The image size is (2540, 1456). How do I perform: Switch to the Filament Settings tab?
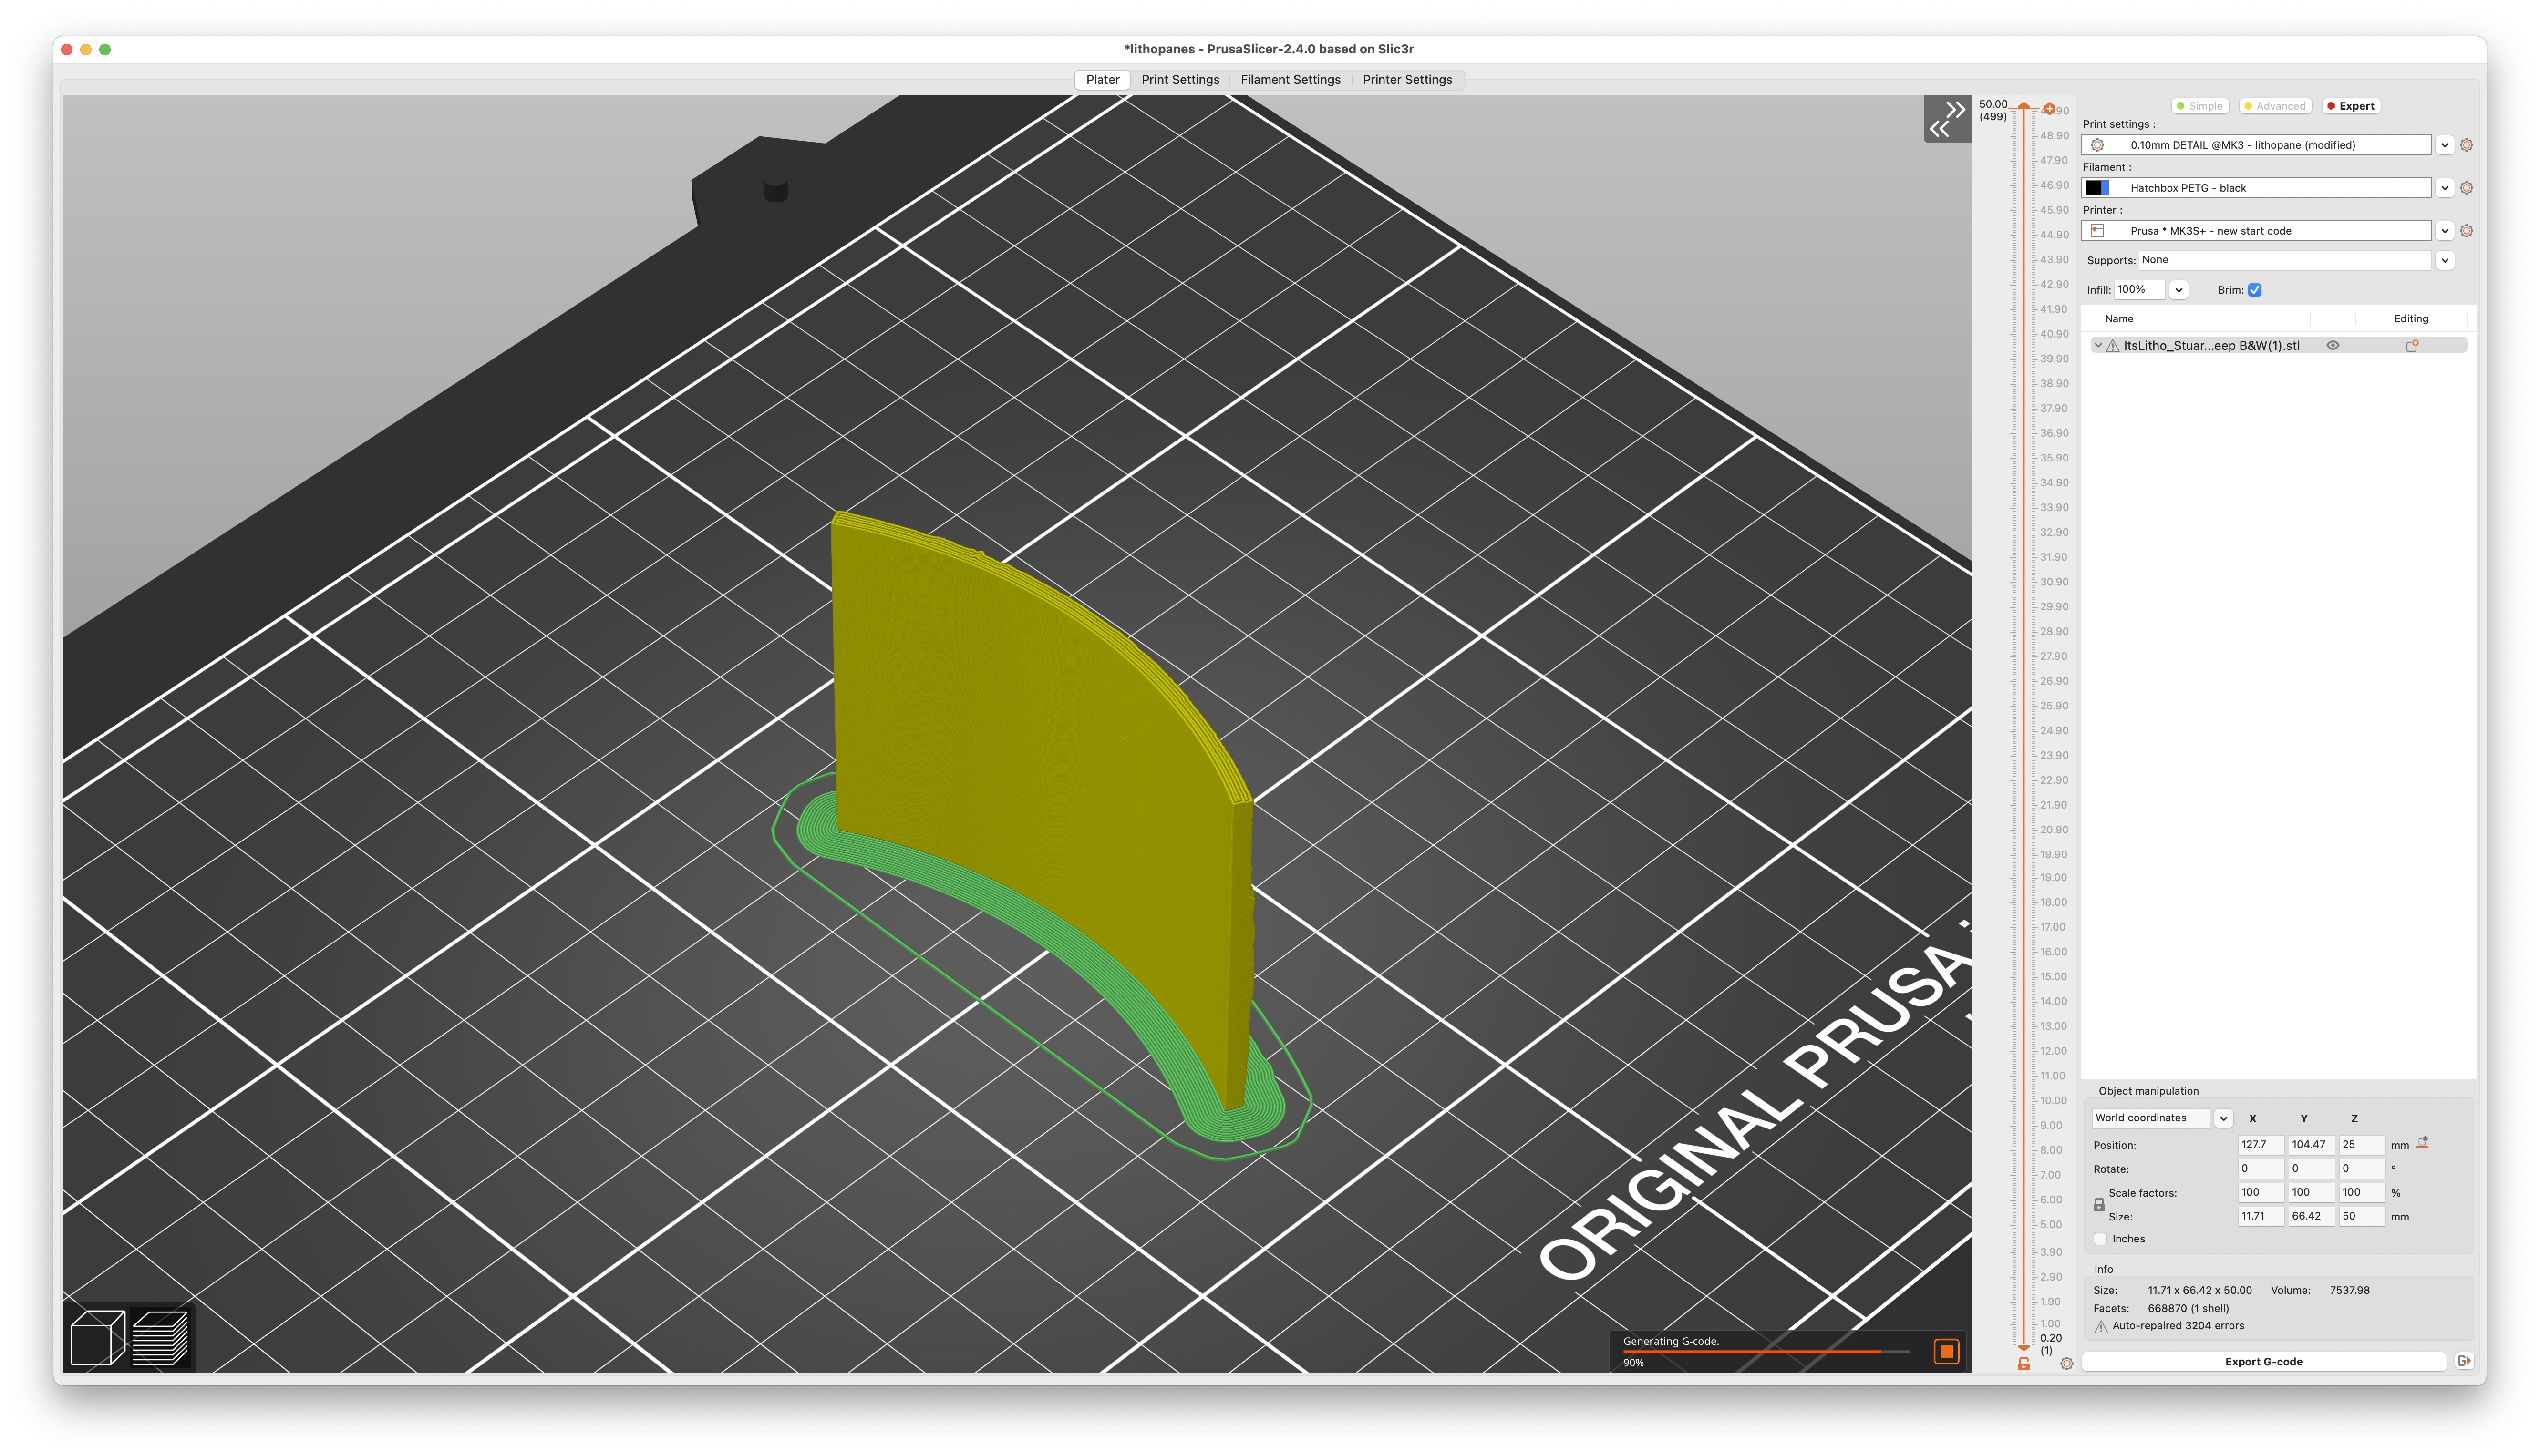pos(1290,80)
